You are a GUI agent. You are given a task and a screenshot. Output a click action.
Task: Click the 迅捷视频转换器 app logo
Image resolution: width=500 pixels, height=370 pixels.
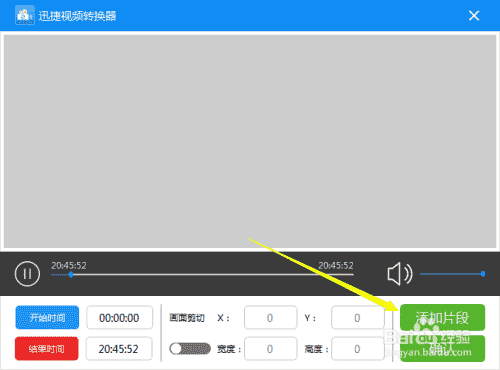pyautogui.click(x=24, y=15)
